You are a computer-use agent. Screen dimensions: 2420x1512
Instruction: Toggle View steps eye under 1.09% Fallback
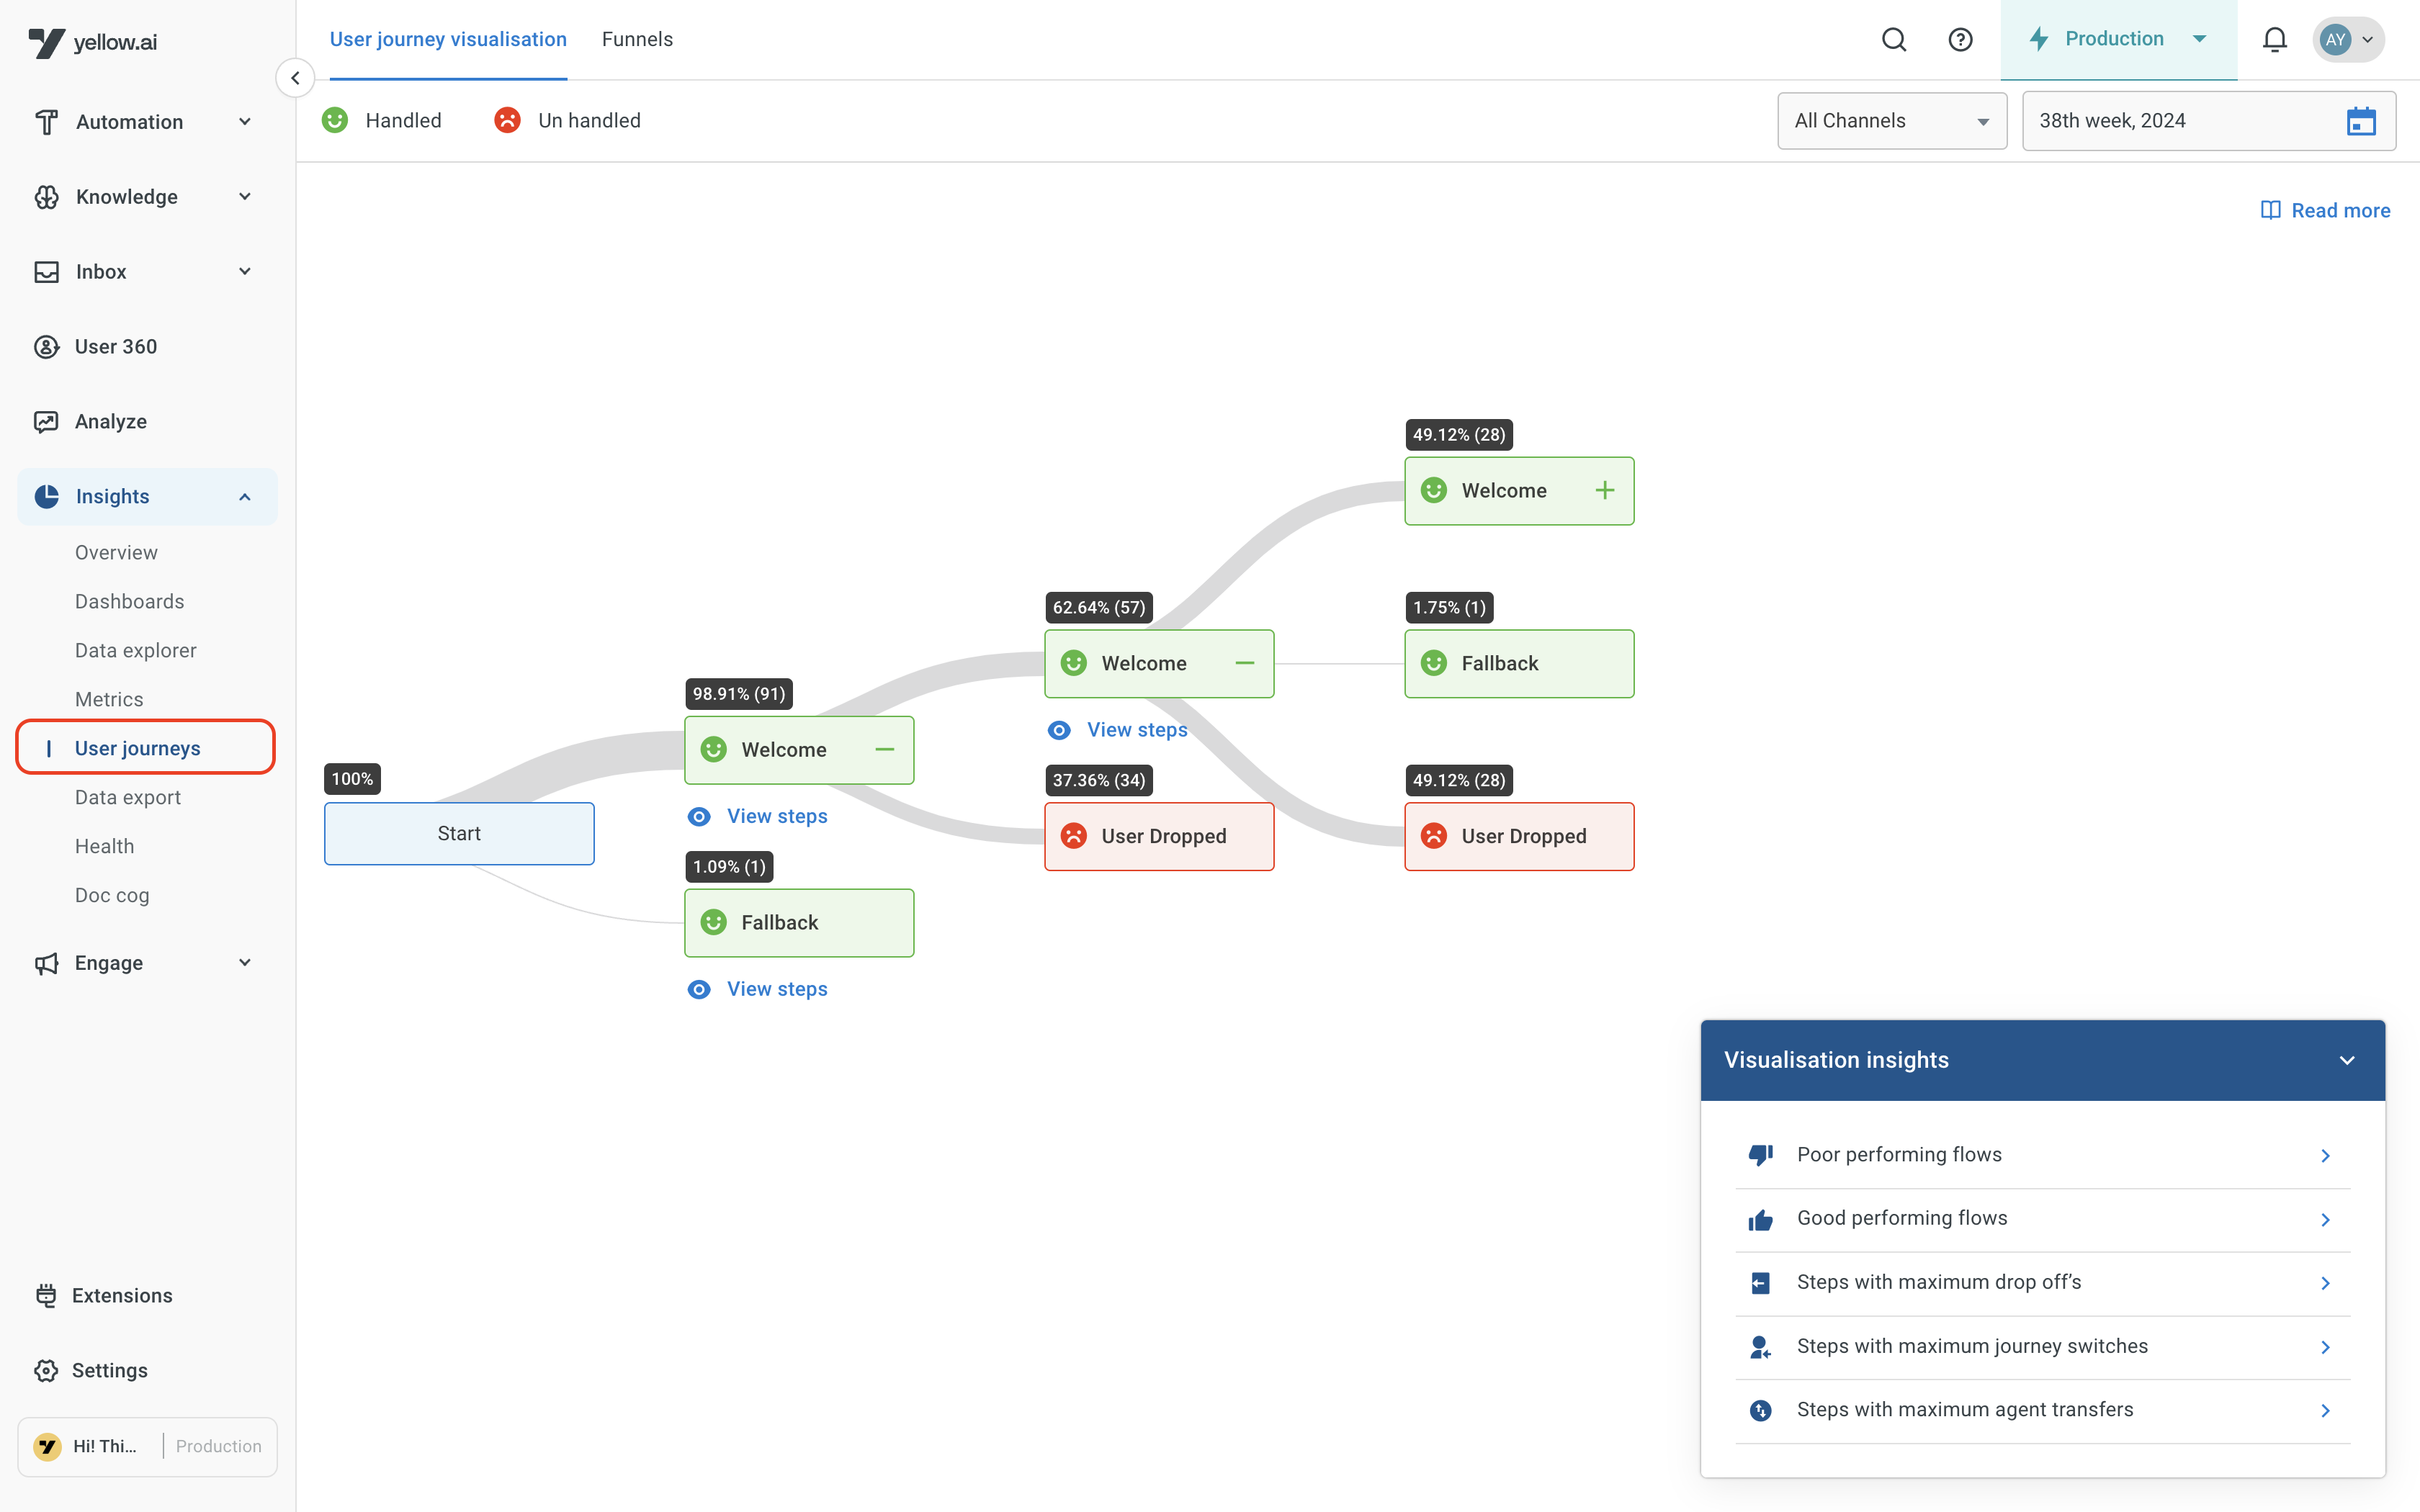coord(699,989)
